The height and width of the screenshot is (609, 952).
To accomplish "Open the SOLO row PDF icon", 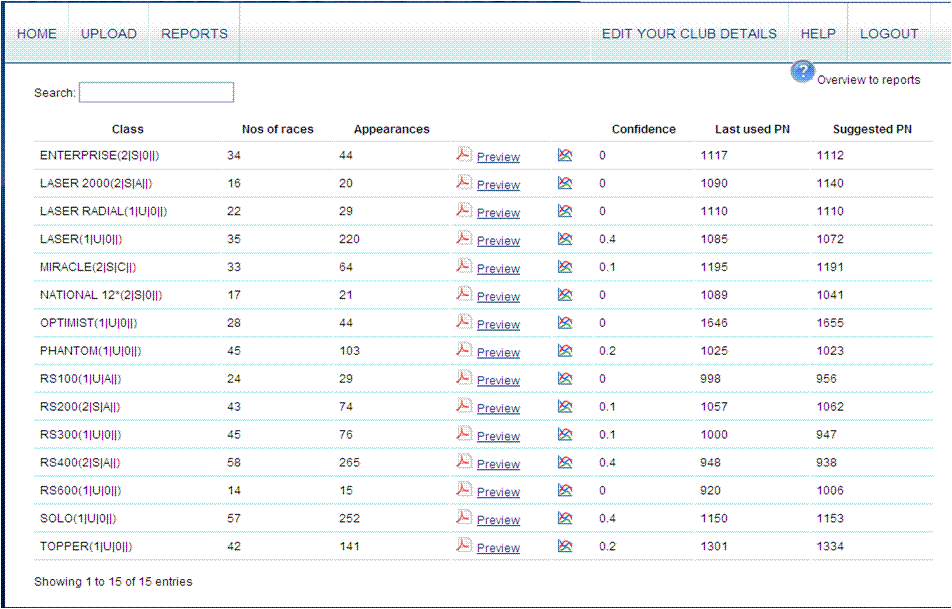I will pos(464,517).
